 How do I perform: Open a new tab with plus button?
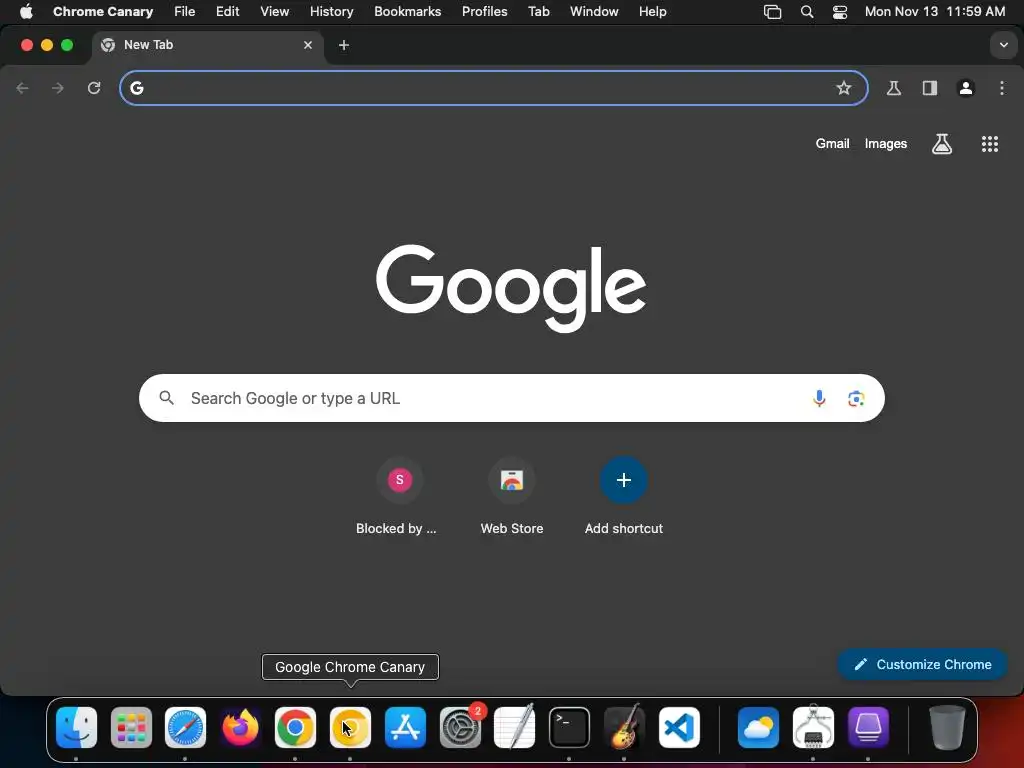coord(344,45)
